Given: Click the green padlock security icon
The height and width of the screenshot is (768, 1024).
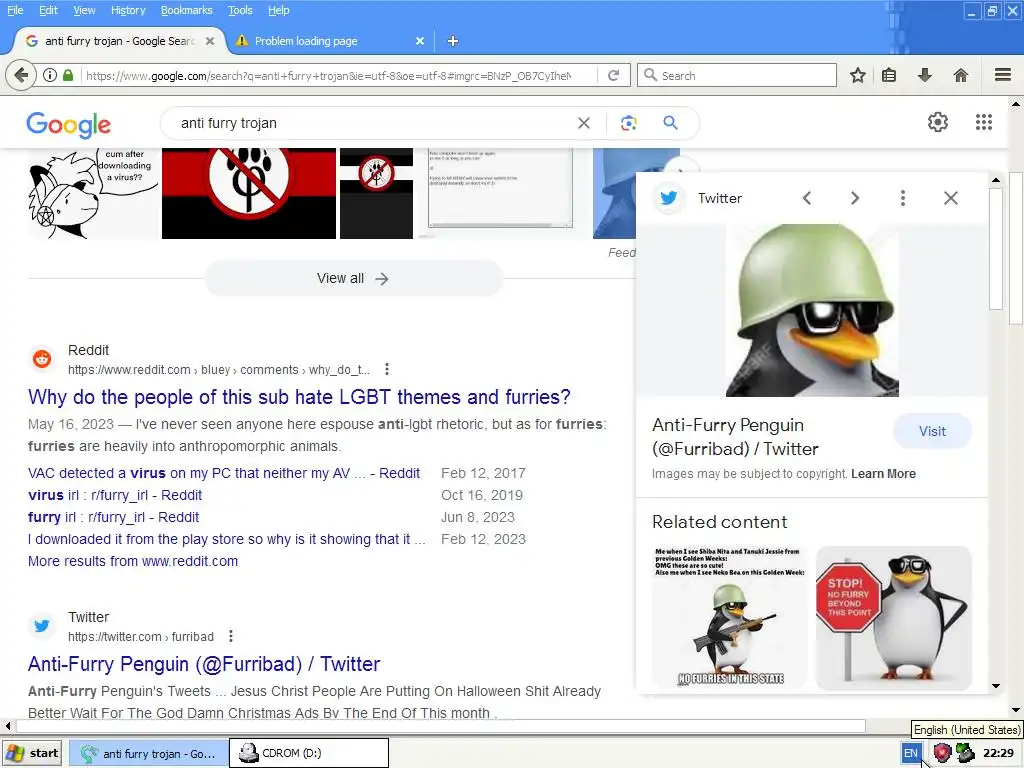Looking at the screenshot, I should click(68, 75).
